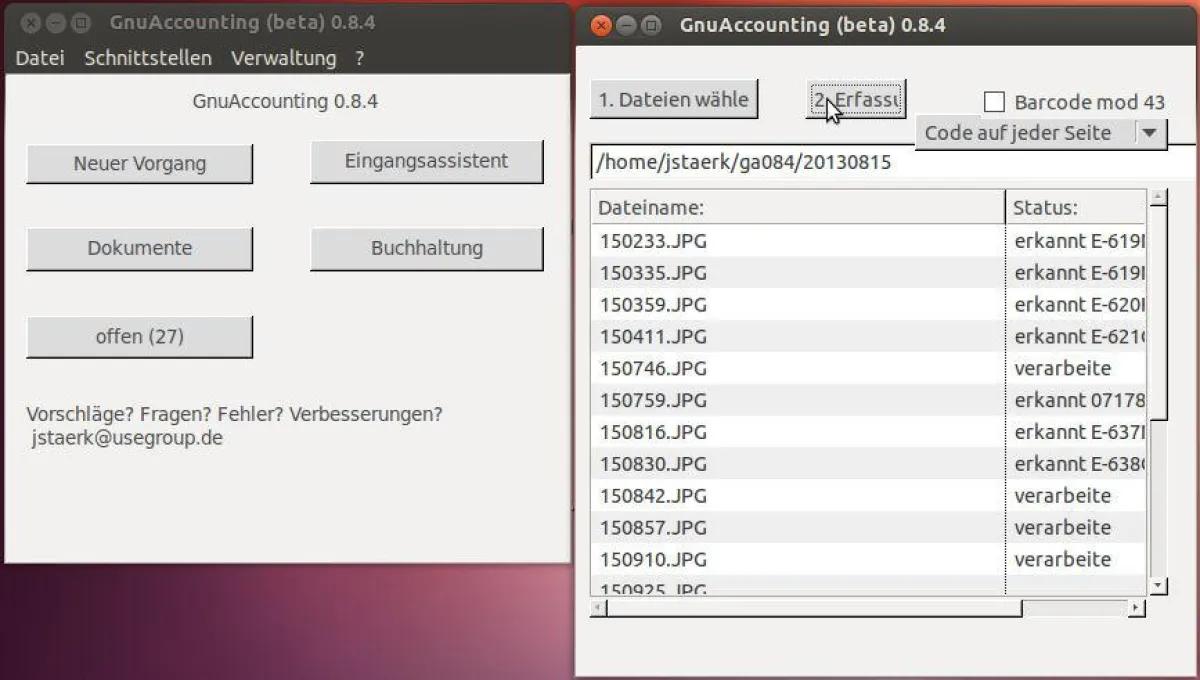Open the Buchhaltung view
1200x680 pixels.
[427, 248]
